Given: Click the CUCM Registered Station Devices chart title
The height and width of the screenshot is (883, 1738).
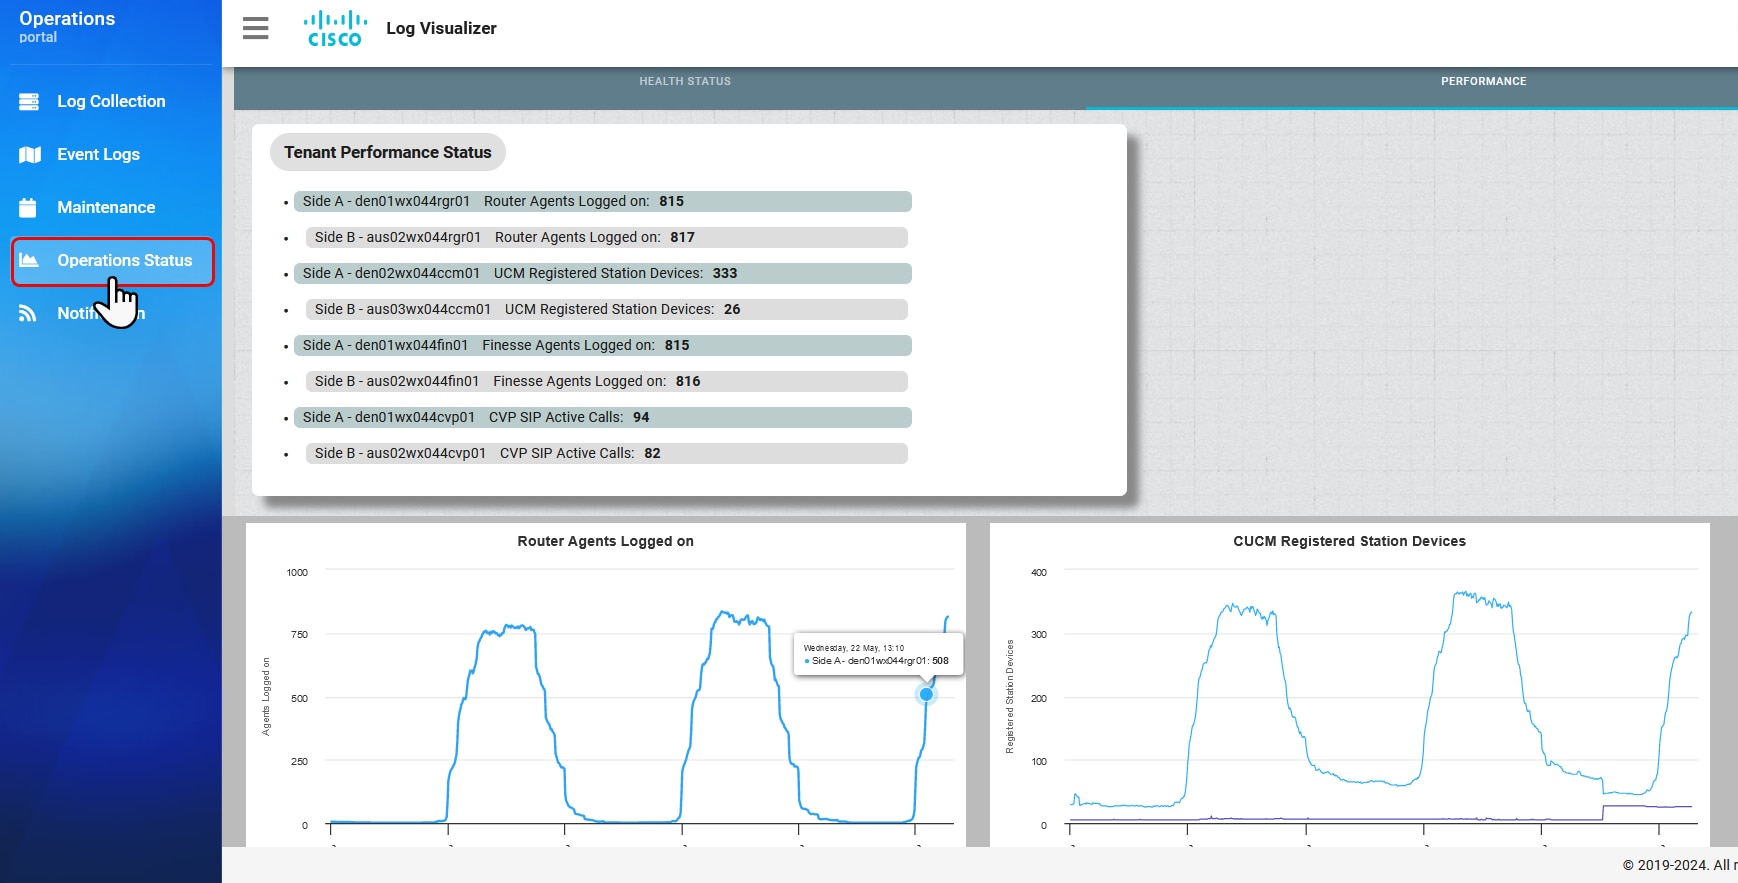Looking at the screenshot, I should pyautogui.click(x=1349, y=541).
